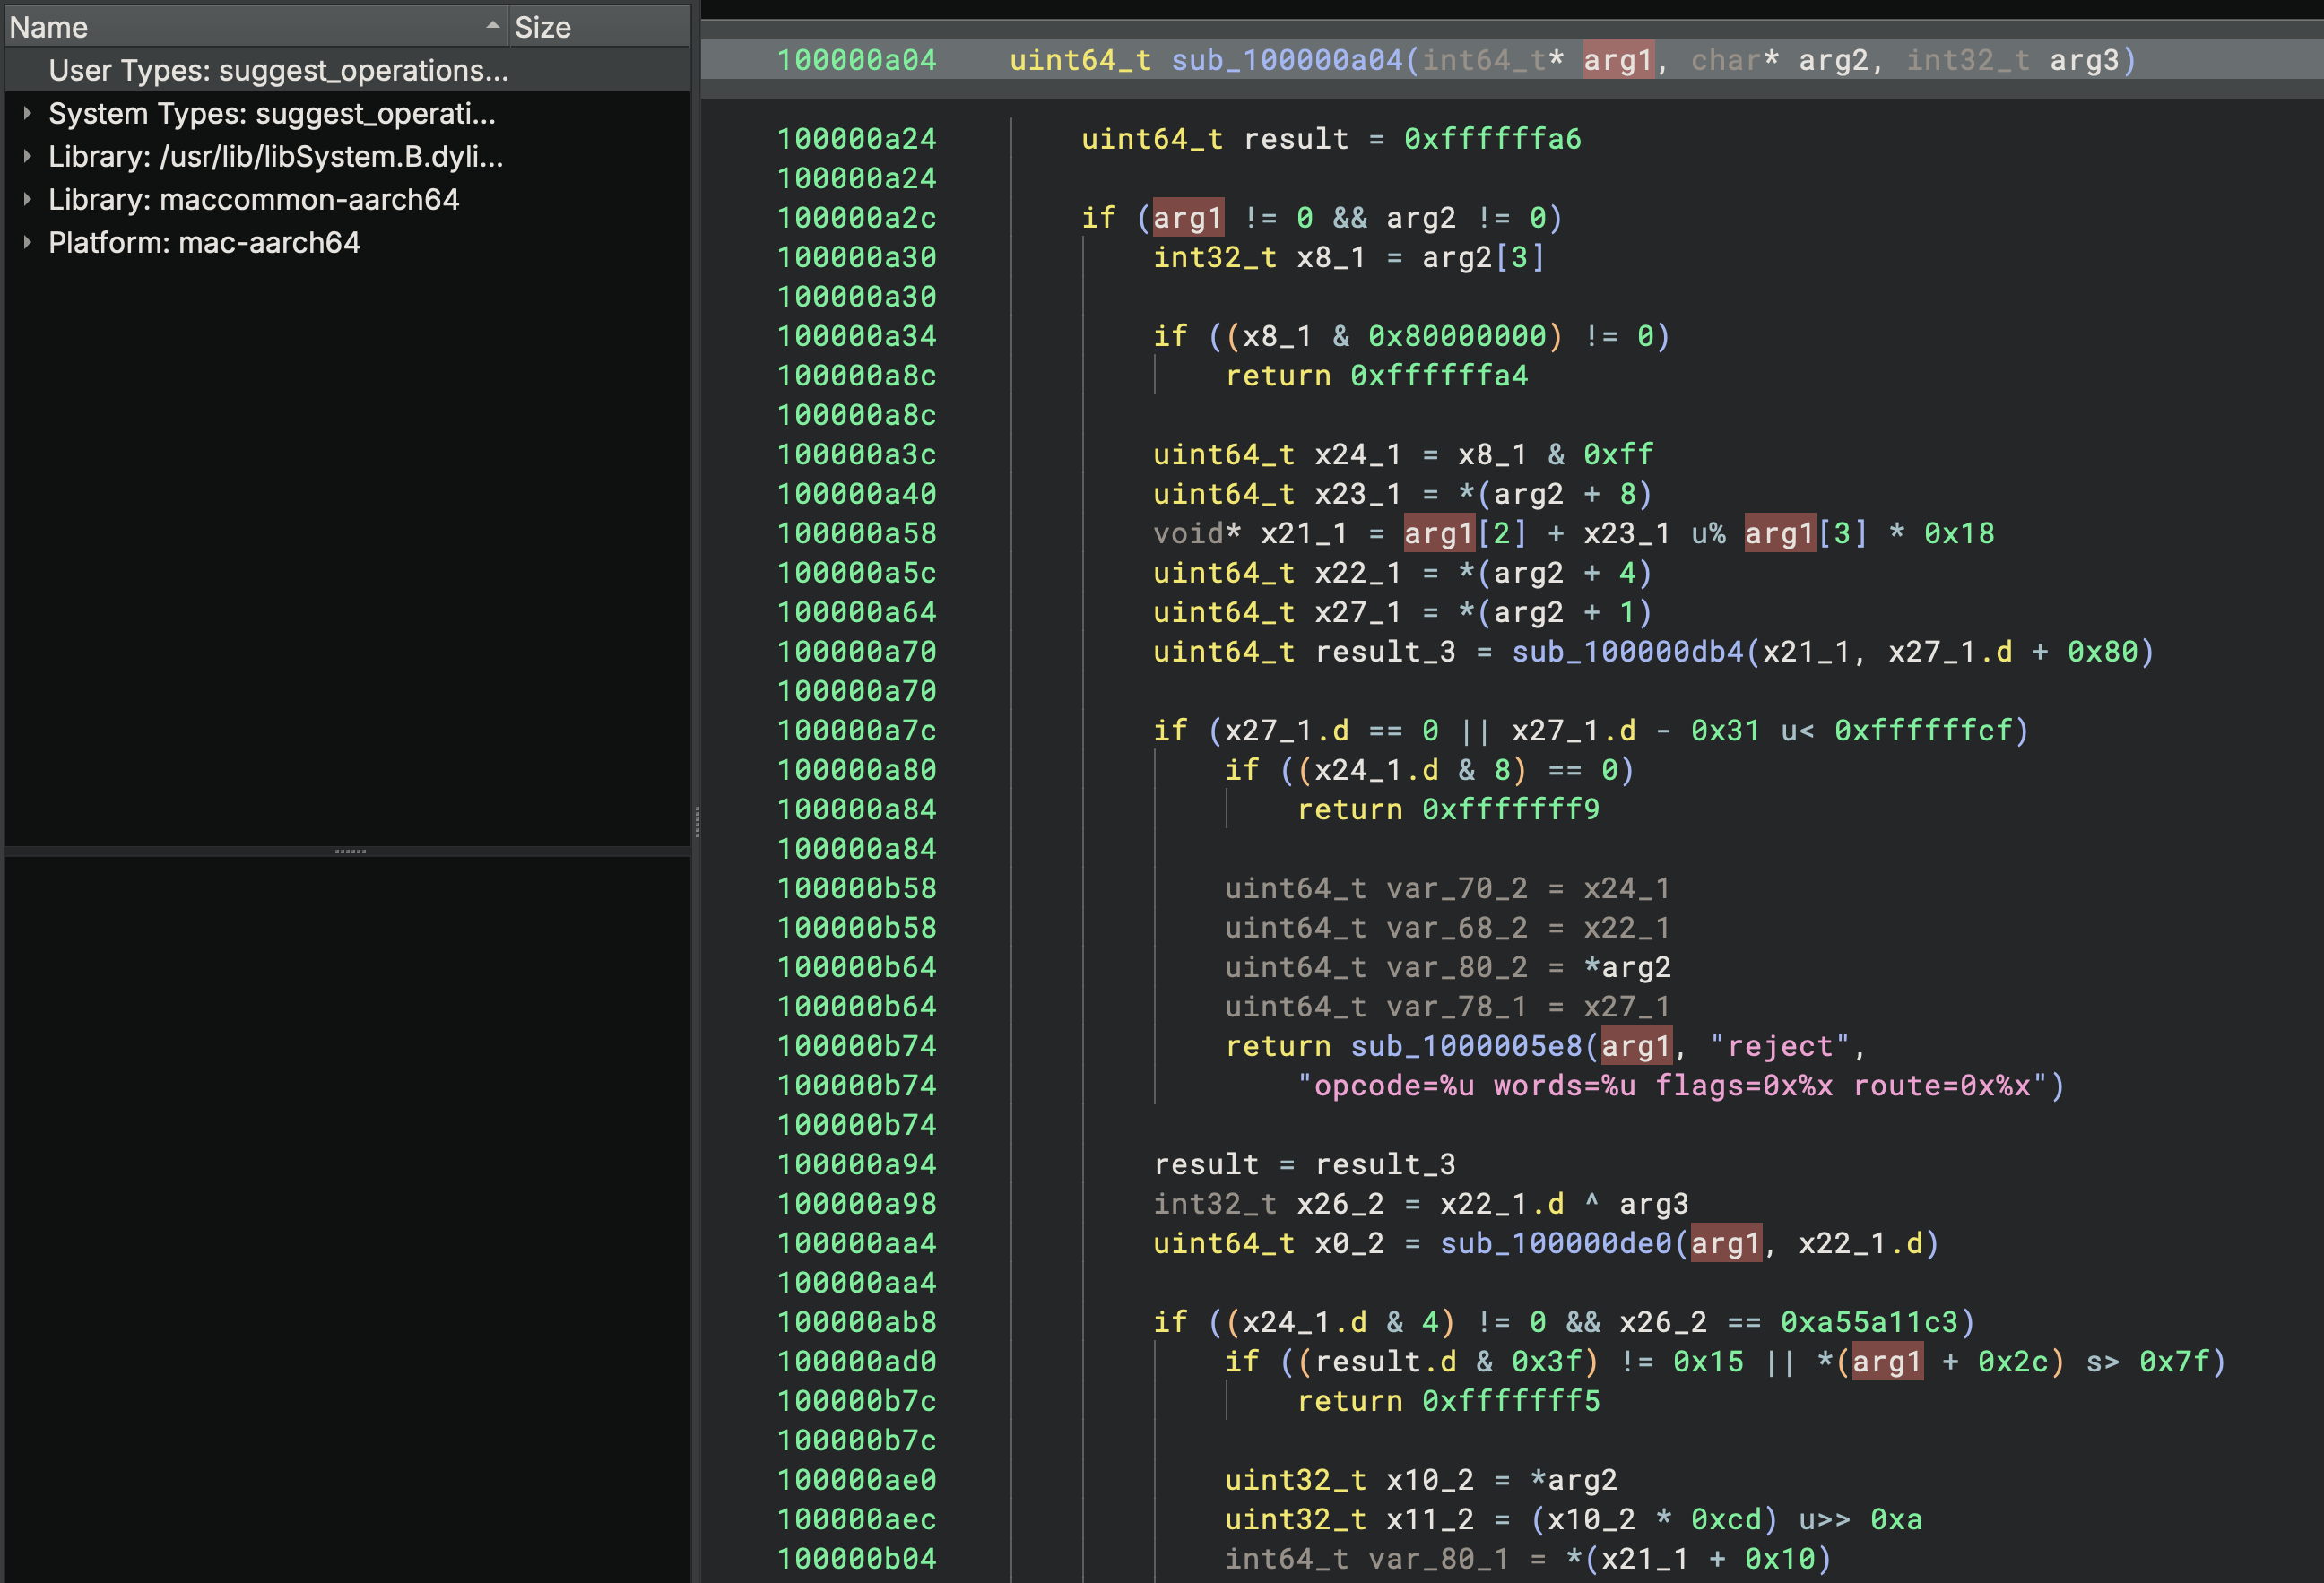The width and height of the screenshot is (2324, 1583).
Task: Click variable x26_2 in the int32_t declaration
Action: [1340, 1204]
